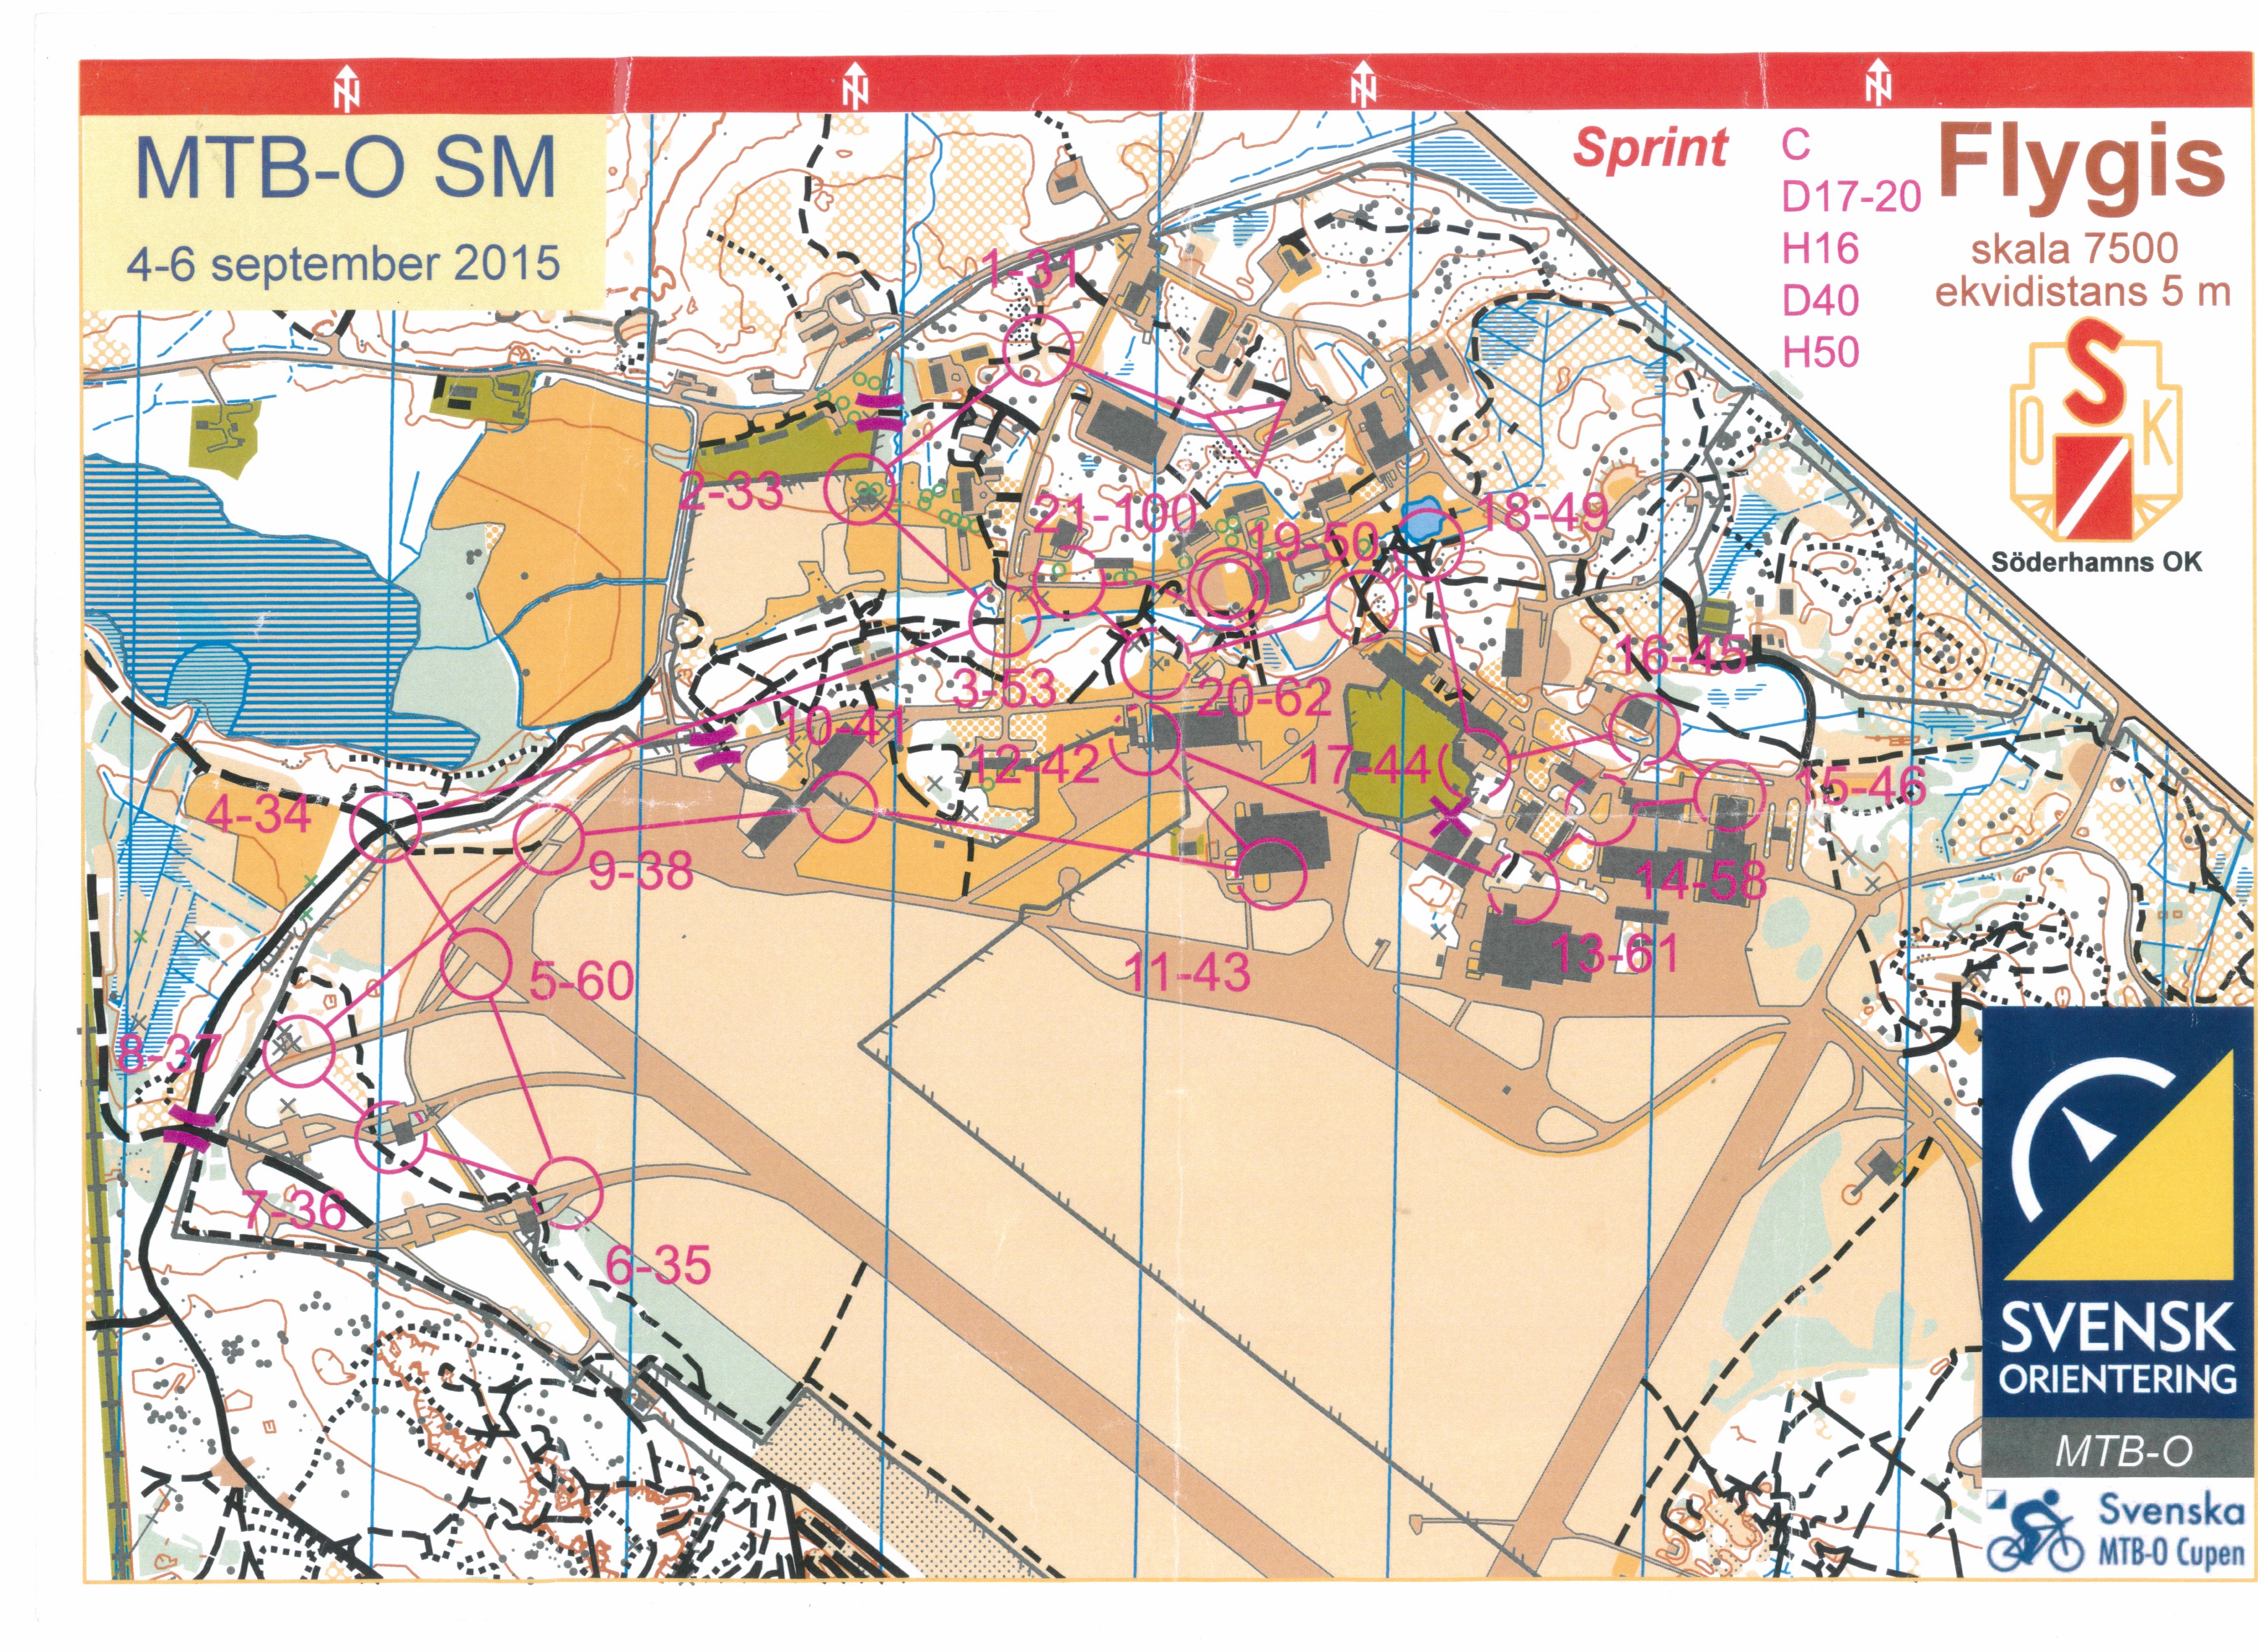This screenshot has height=1652, width=2258.
Task: Click the 'H50' class label
Action: click(1821, 352)
